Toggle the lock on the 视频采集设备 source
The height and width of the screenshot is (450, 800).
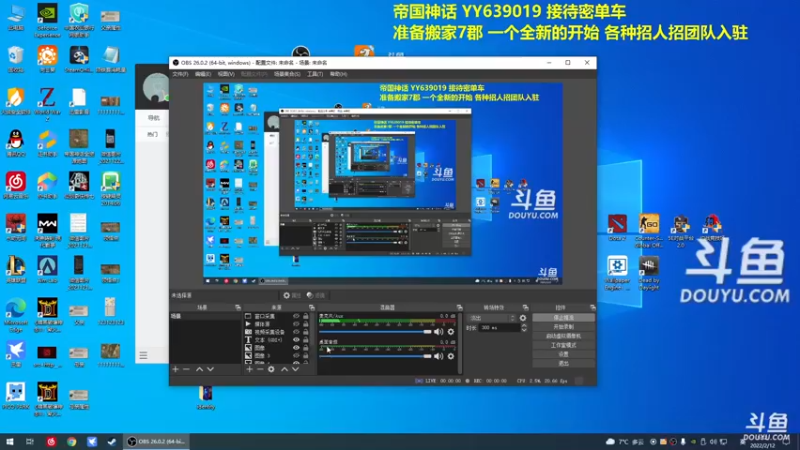(x=306, y=332)
